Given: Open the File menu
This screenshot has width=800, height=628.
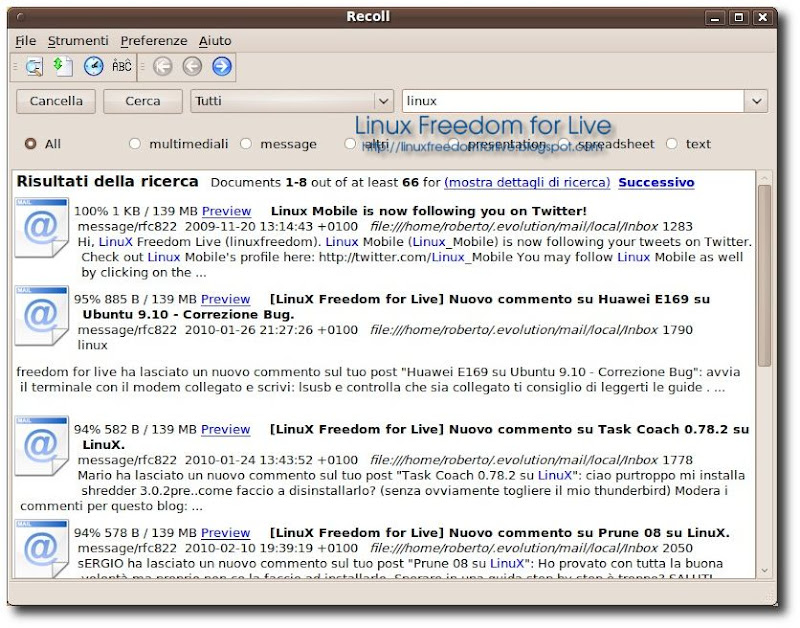Looking at the screenshot, I should [x=26, y=41].
